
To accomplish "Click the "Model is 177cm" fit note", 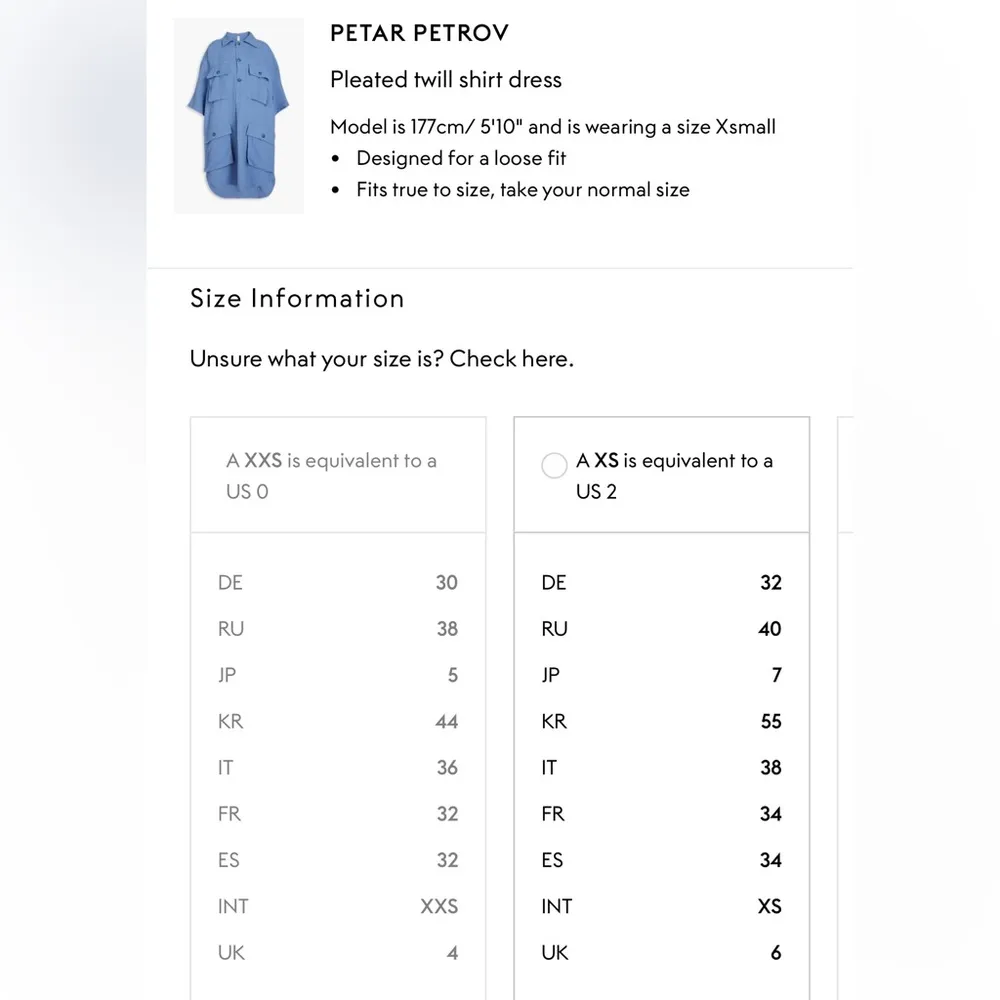I will (x=553, y=127).
